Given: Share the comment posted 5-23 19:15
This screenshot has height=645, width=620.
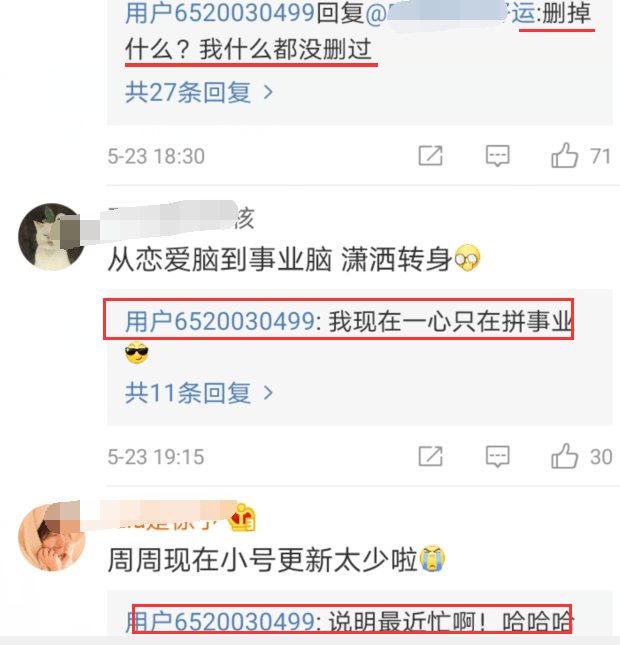Looking at the screenshot, I should click(x=430, y=456).
